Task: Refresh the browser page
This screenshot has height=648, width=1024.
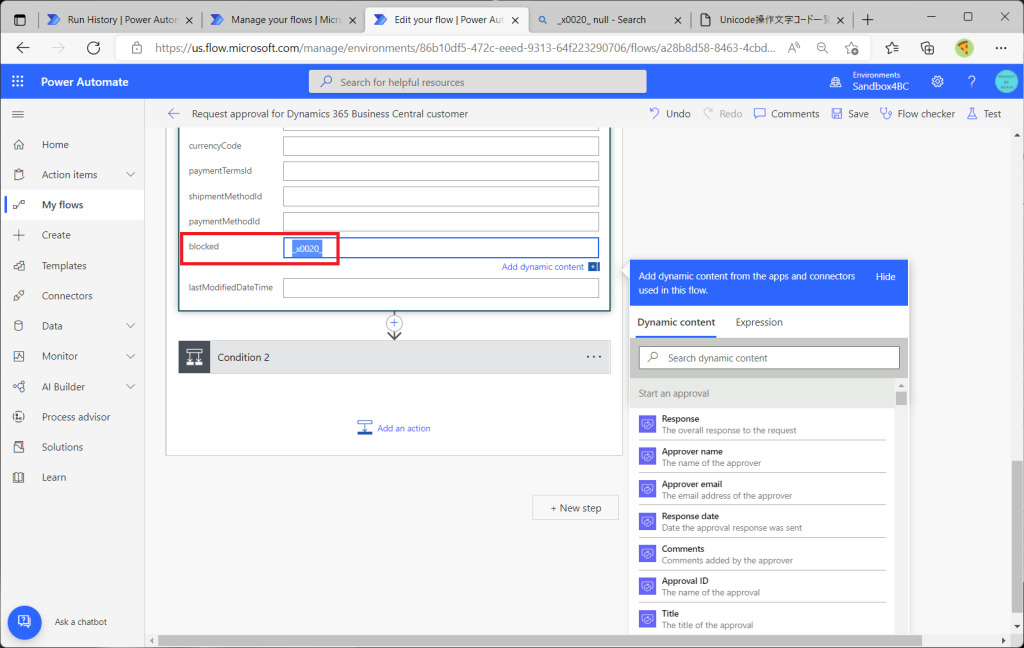Action: [x=93, y=48]
